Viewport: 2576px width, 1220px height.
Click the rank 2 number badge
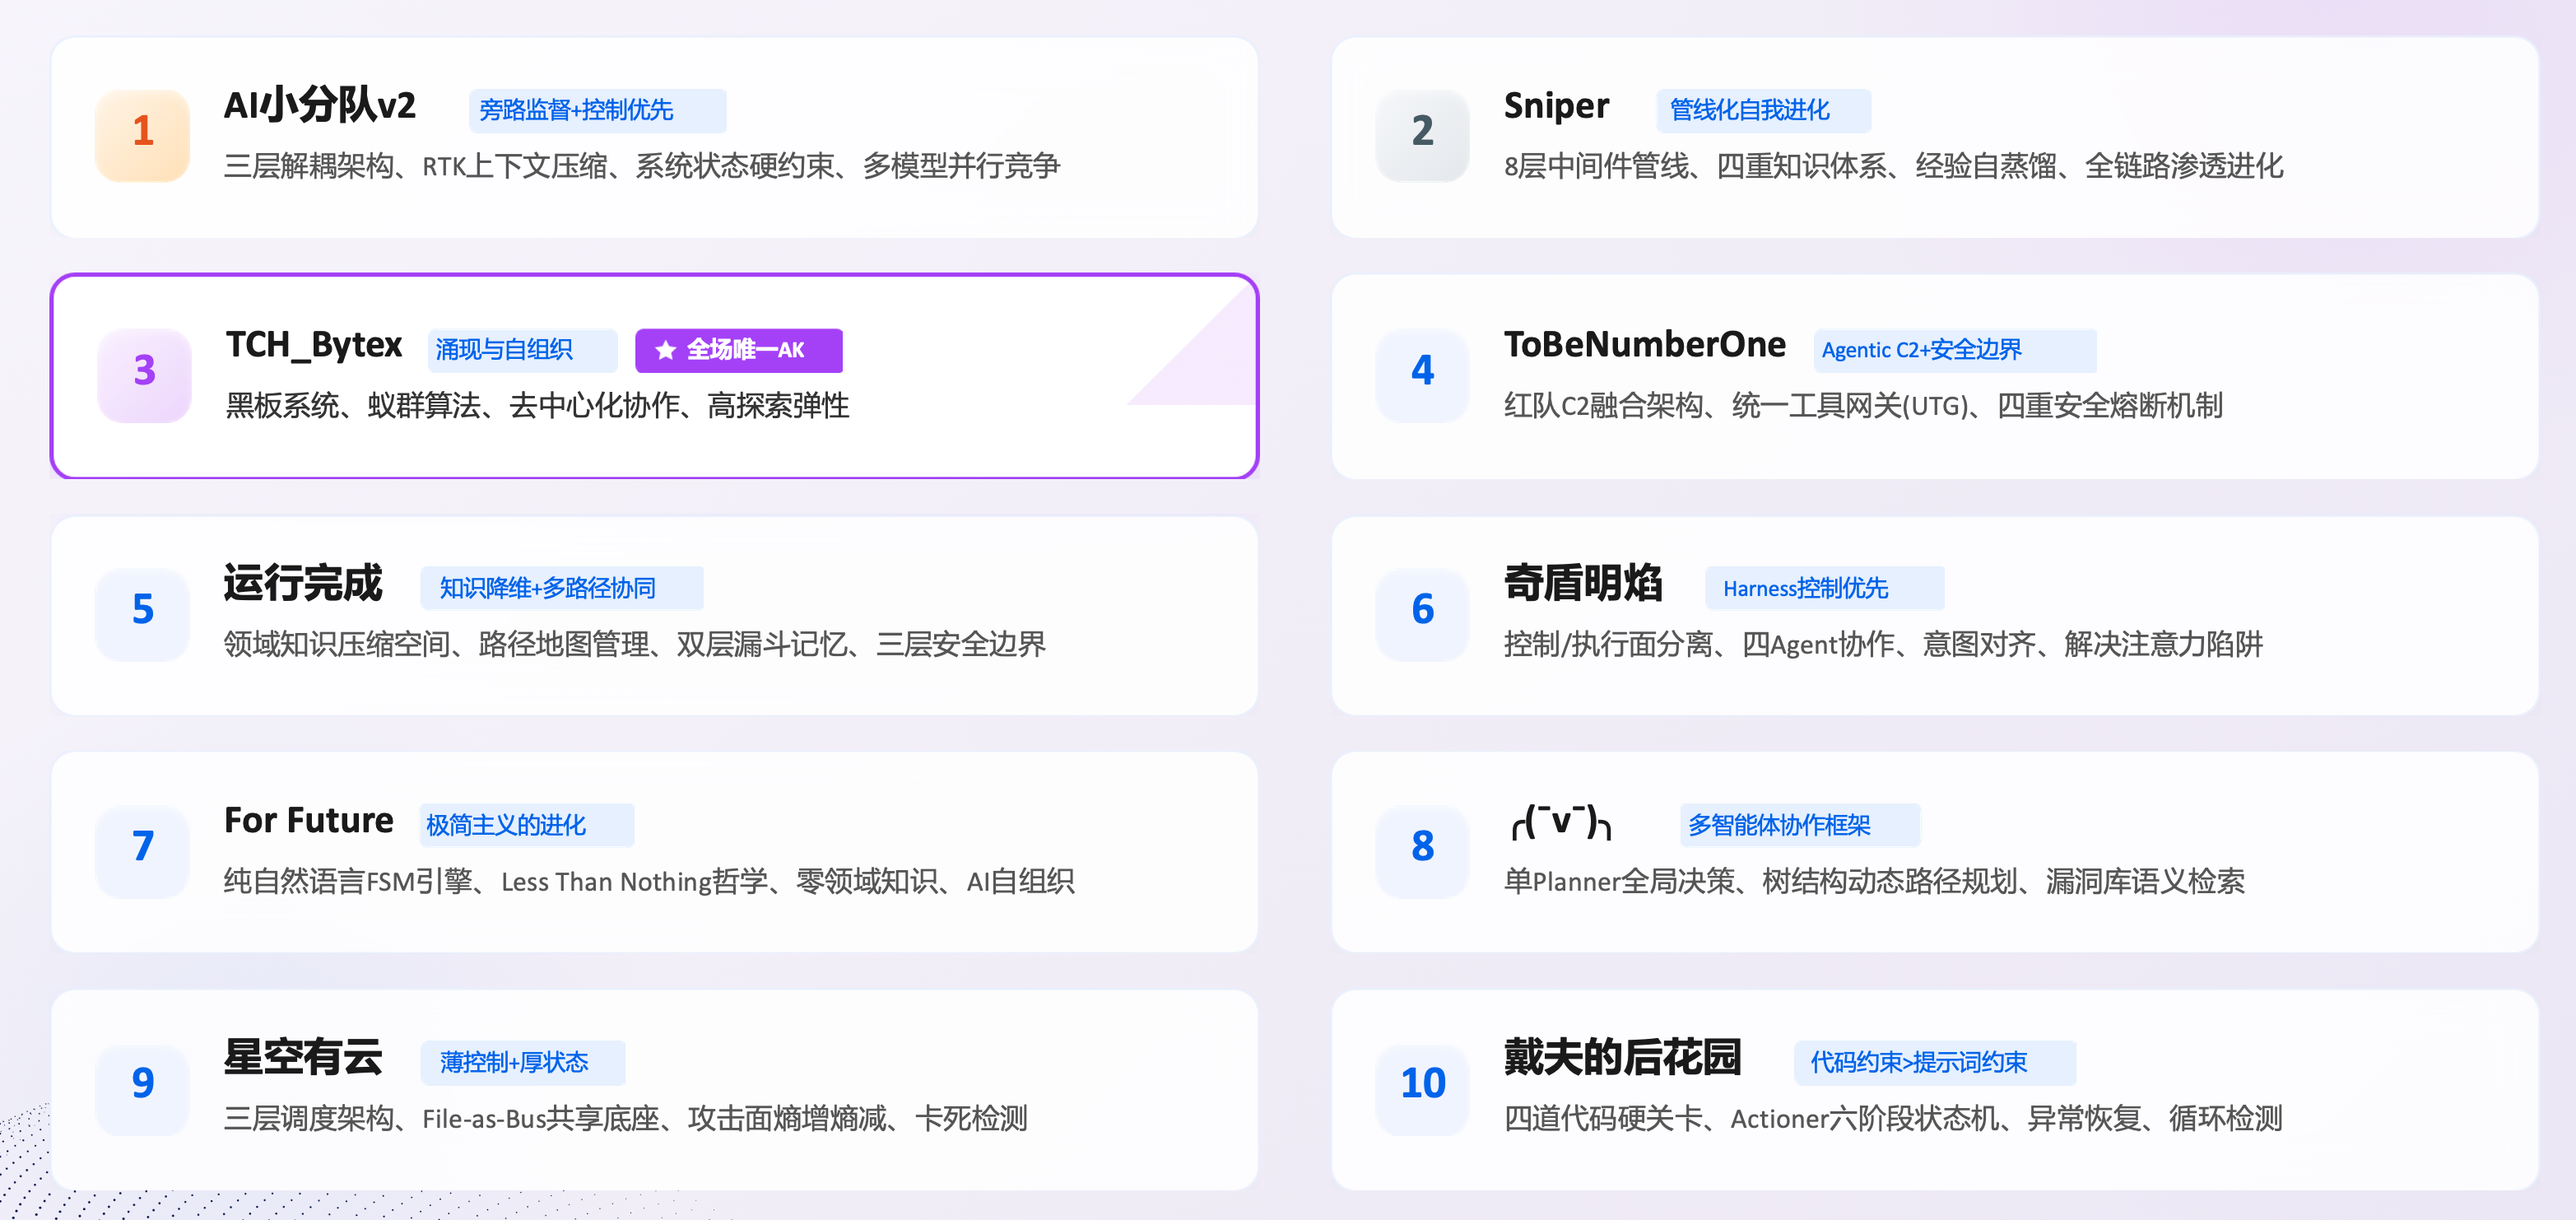click(x=1423, y=135)
